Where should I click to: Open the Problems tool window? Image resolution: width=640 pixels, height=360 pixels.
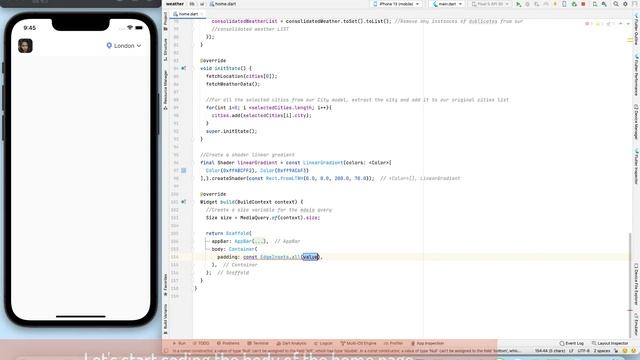[228, 343]
